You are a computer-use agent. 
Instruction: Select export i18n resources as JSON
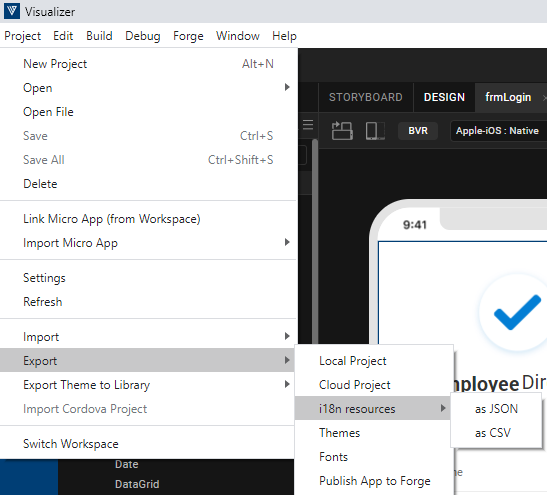496,408
